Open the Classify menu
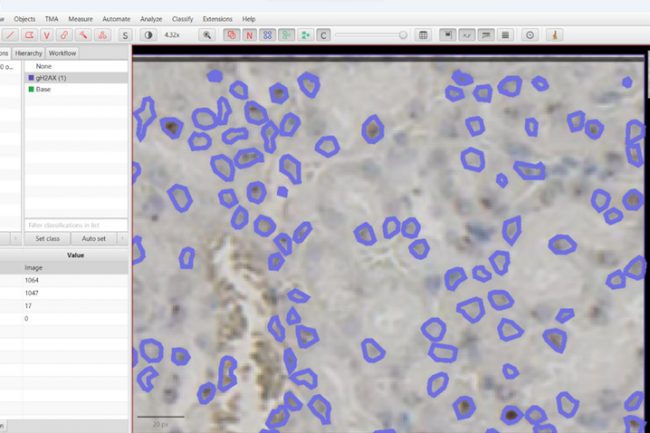Viewport: 650px width, 433px height. pyautogui.click(x=183, y=19)
